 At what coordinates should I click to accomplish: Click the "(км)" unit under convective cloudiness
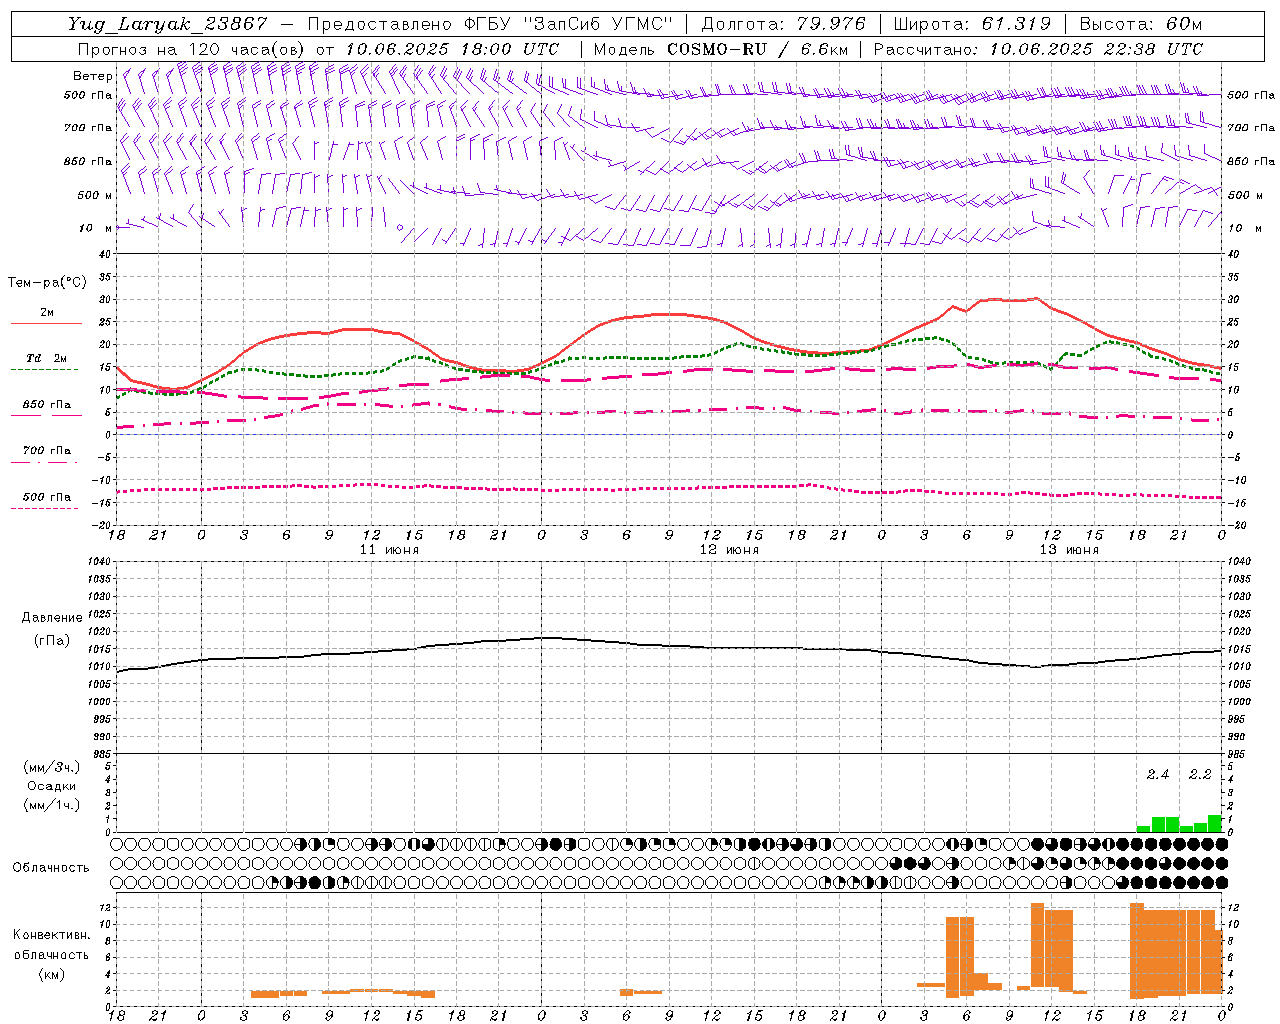coord(51,974)
